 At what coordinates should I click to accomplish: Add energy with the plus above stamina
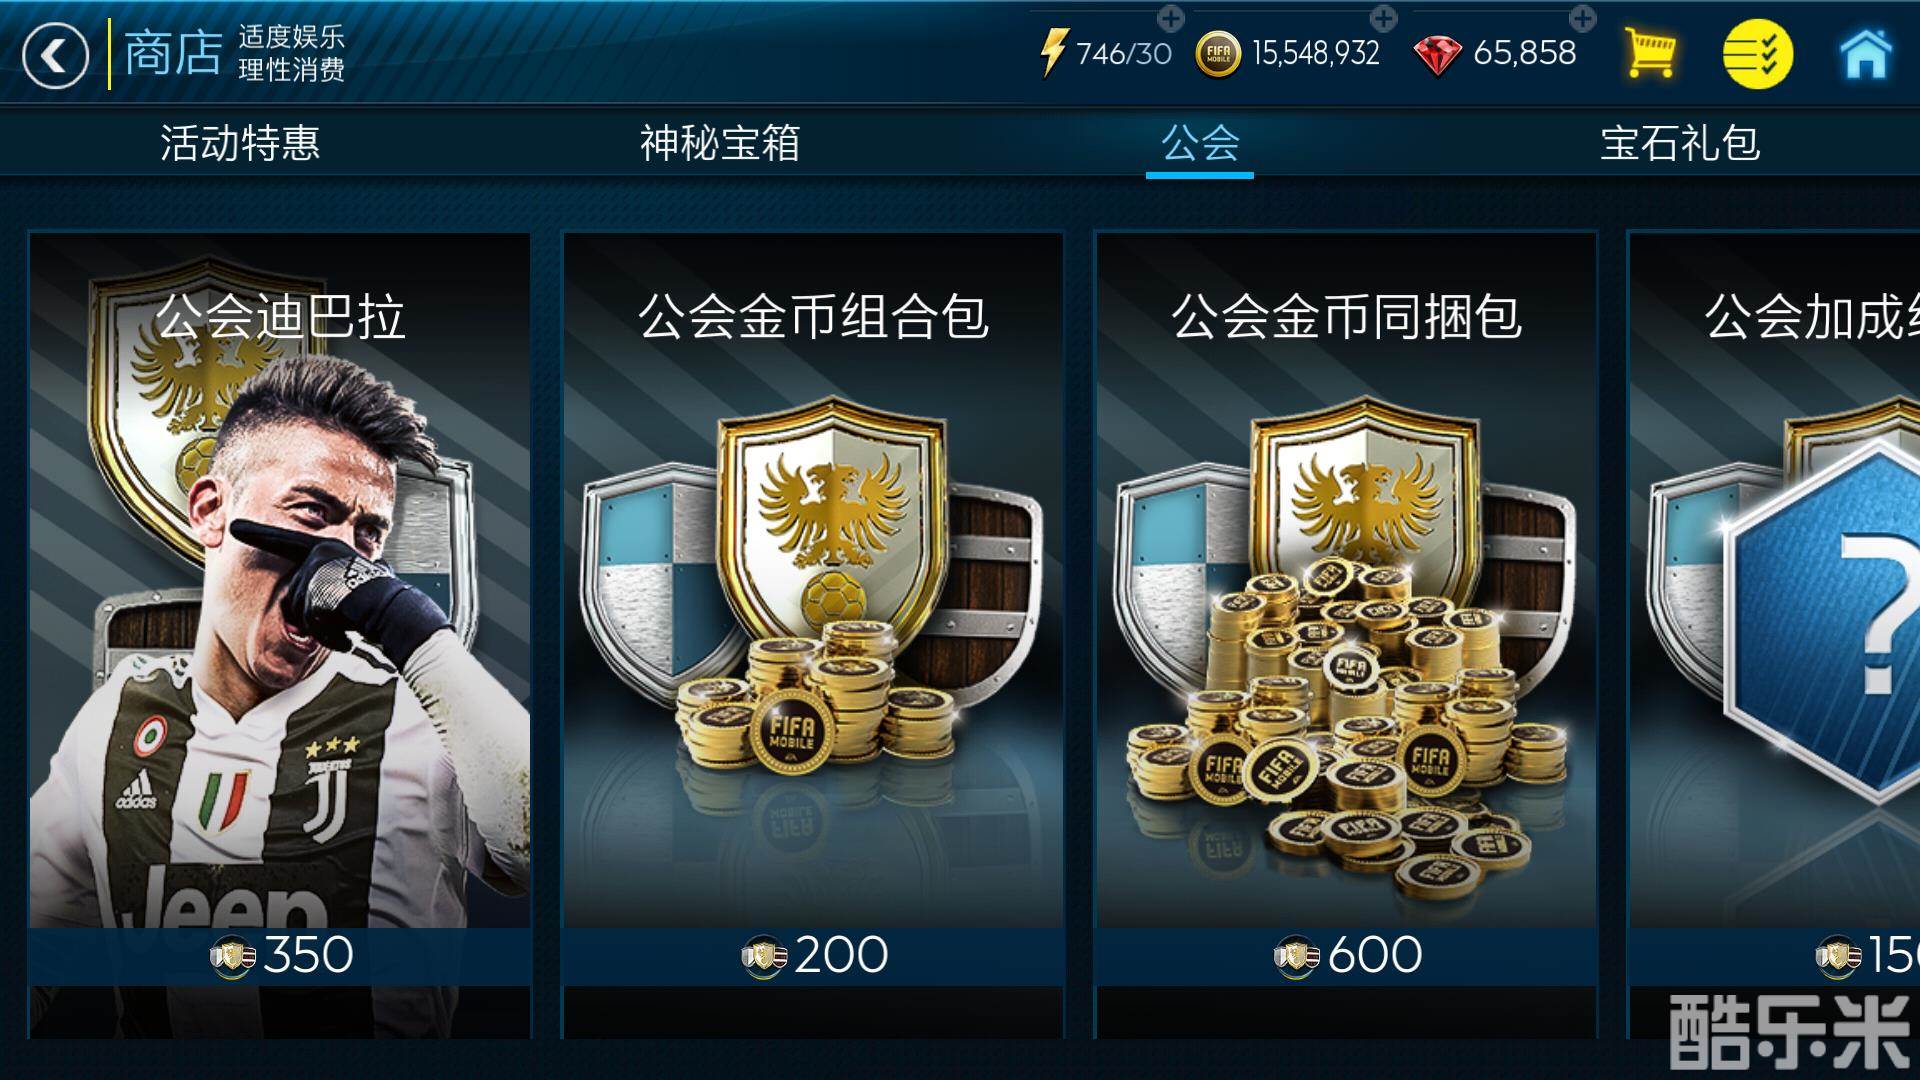(x=1170, y=17)
